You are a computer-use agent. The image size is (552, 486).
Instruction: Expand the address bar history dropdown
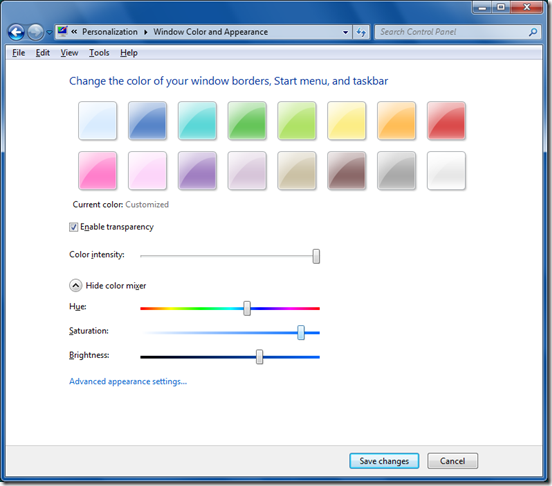click(345, 32)
